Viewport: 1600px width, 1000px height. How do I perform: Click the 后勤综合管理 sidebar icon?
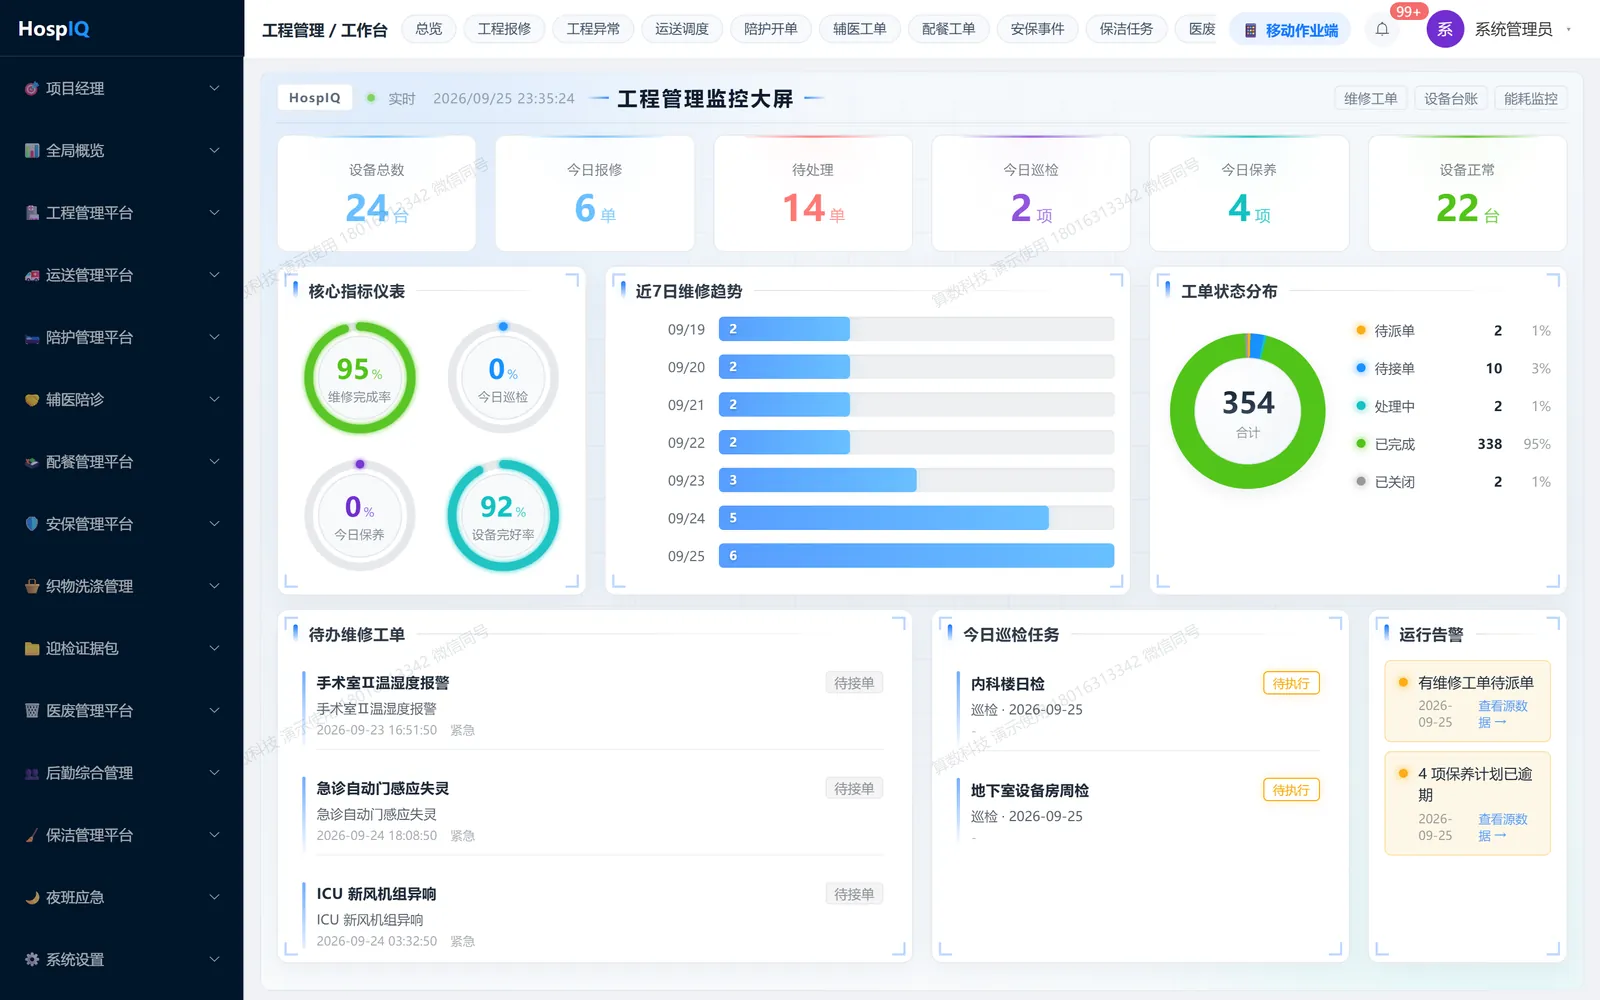point(32,773)
